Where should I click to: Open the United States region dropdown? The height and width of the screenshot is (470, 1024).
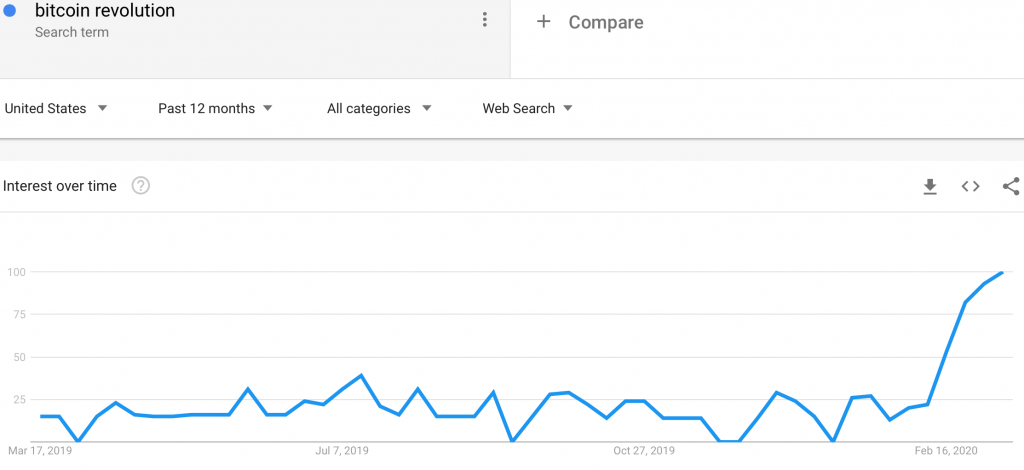[56, 108]
